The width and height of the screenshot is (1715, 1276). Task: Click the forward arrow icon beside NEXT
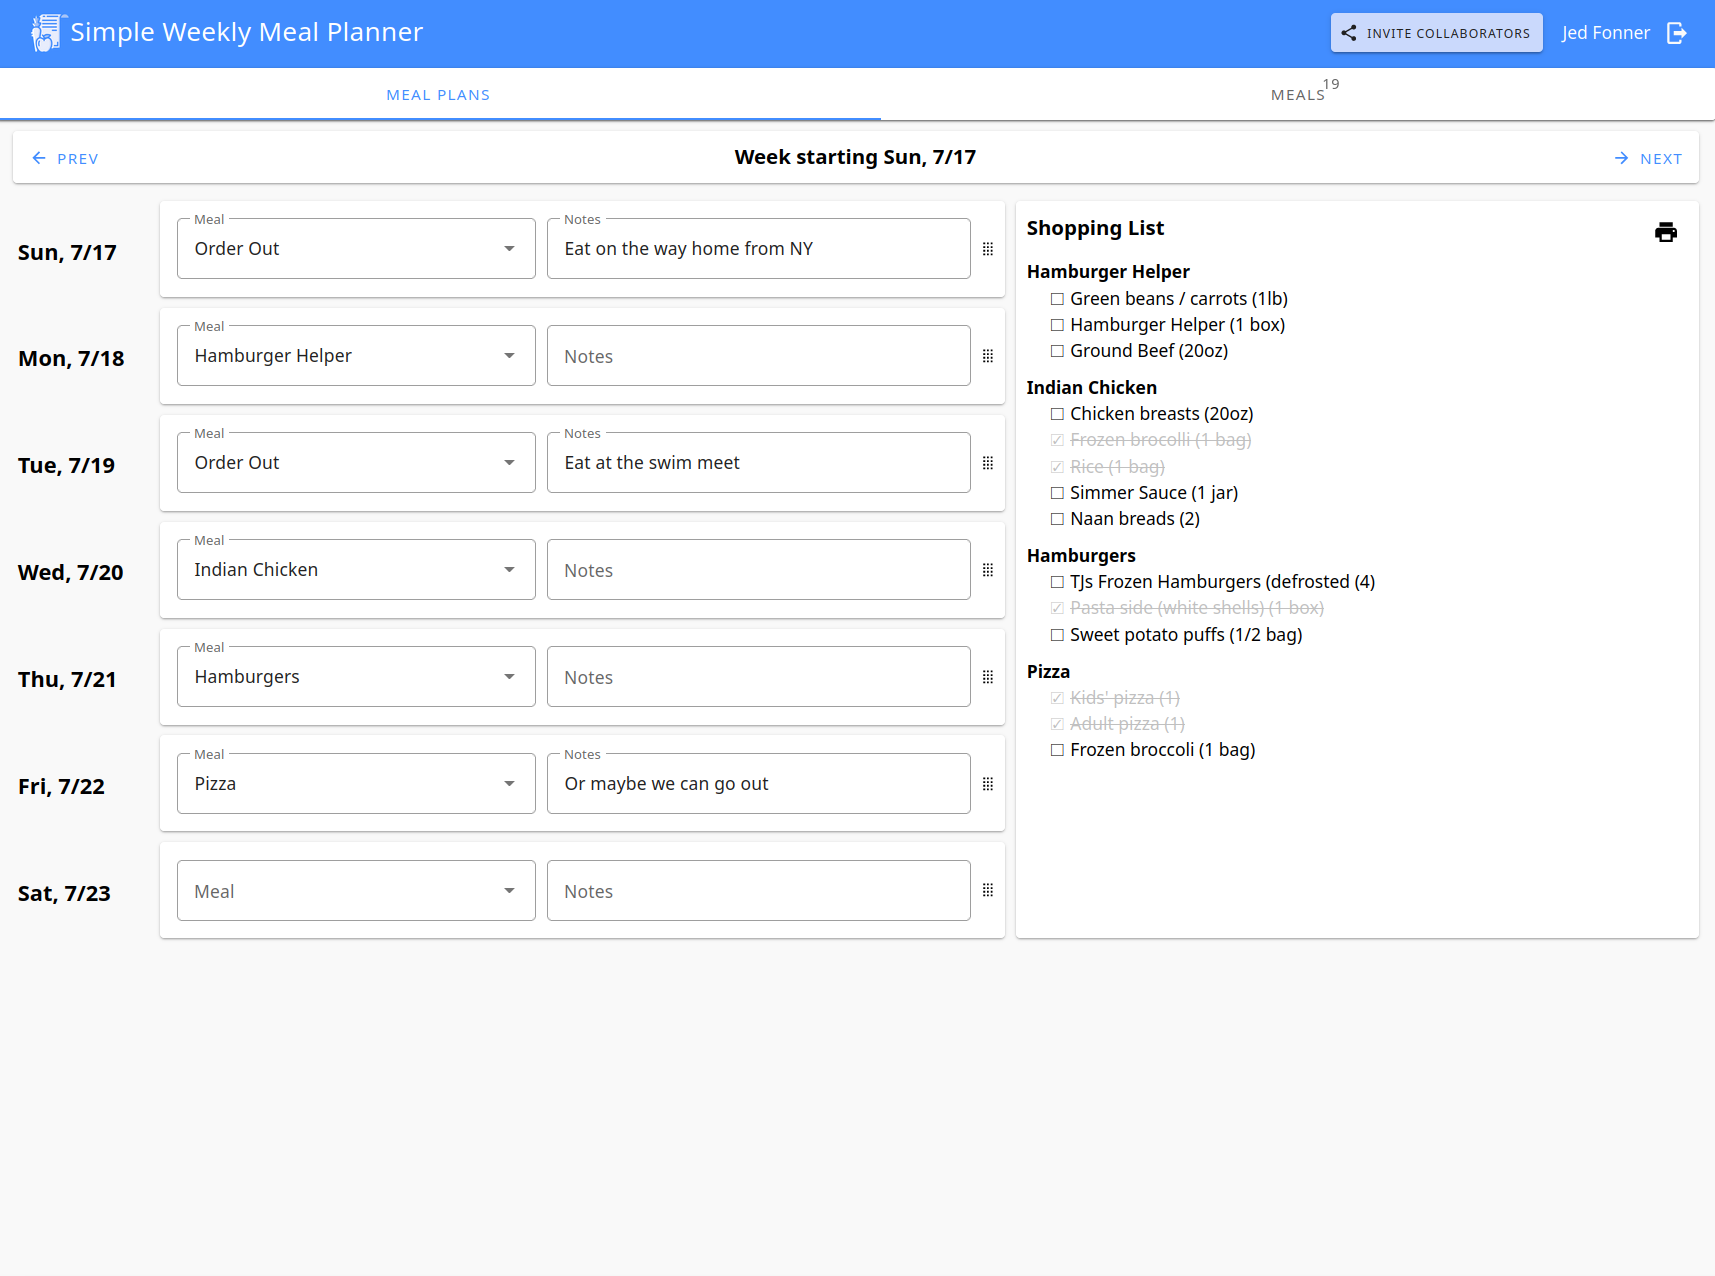(1619, 157)
